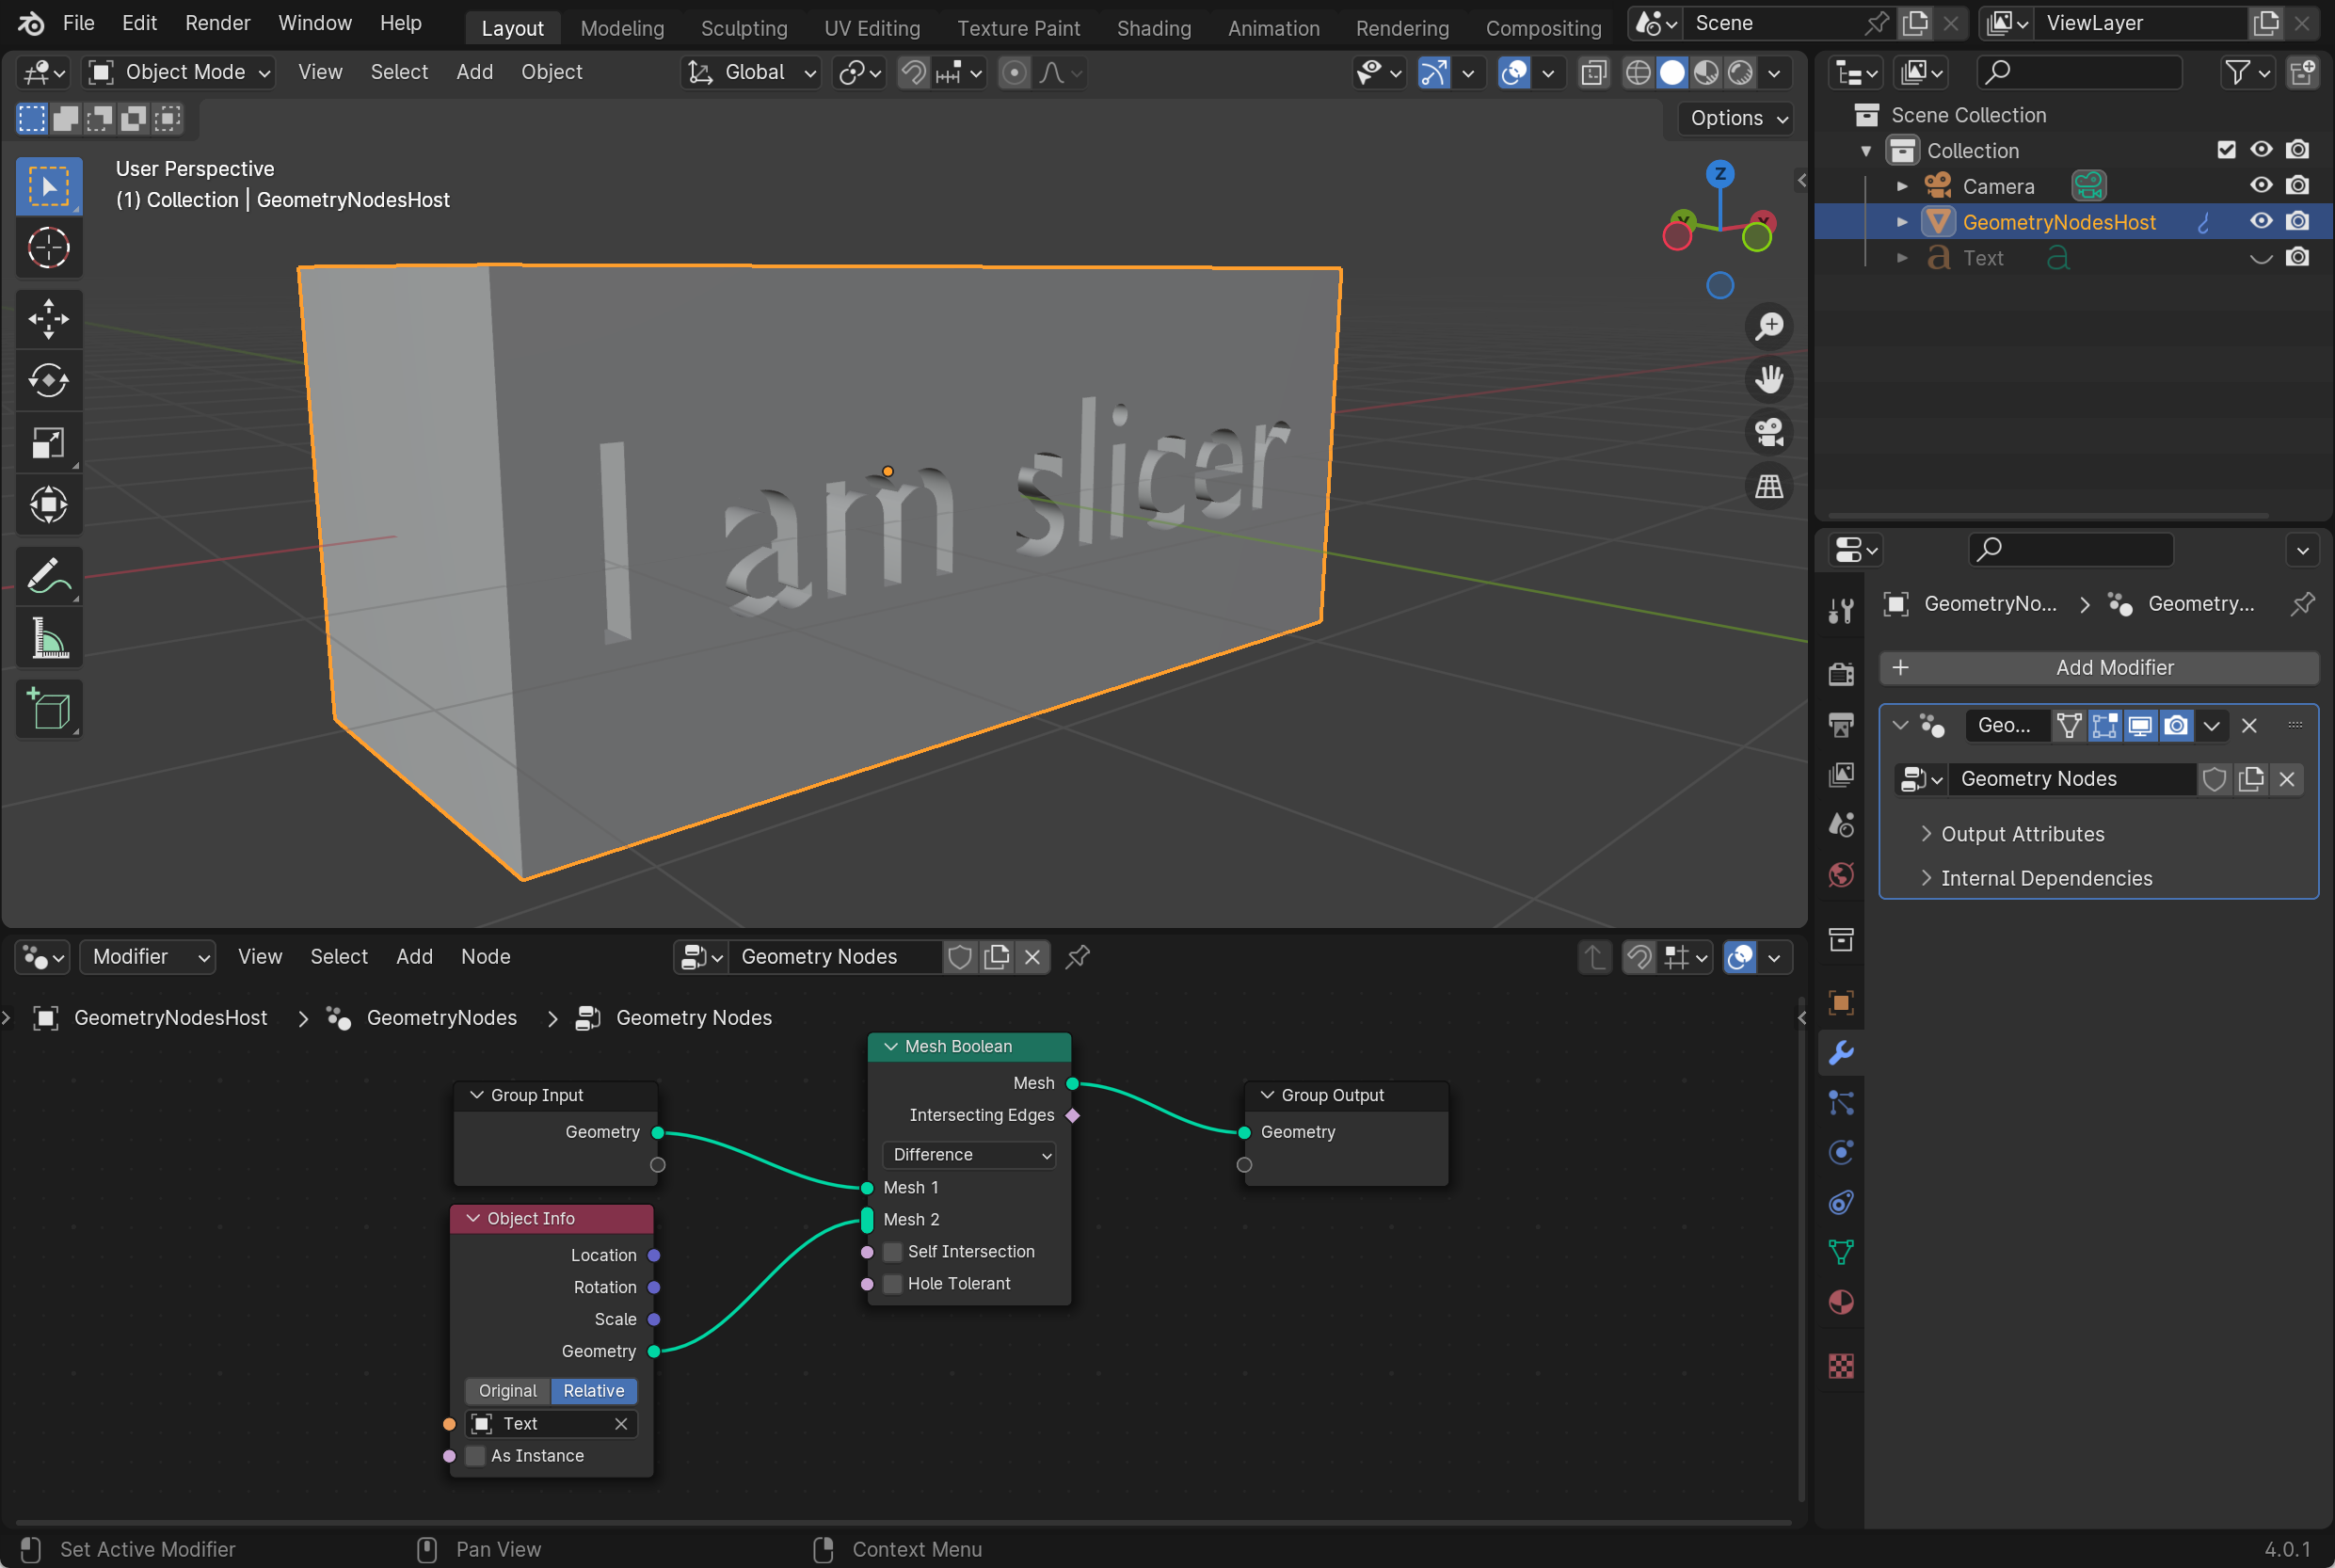The image size is (2335, 1568).
Task: Activate the Annotate pencil tool
Action: [x=48, y=576]
